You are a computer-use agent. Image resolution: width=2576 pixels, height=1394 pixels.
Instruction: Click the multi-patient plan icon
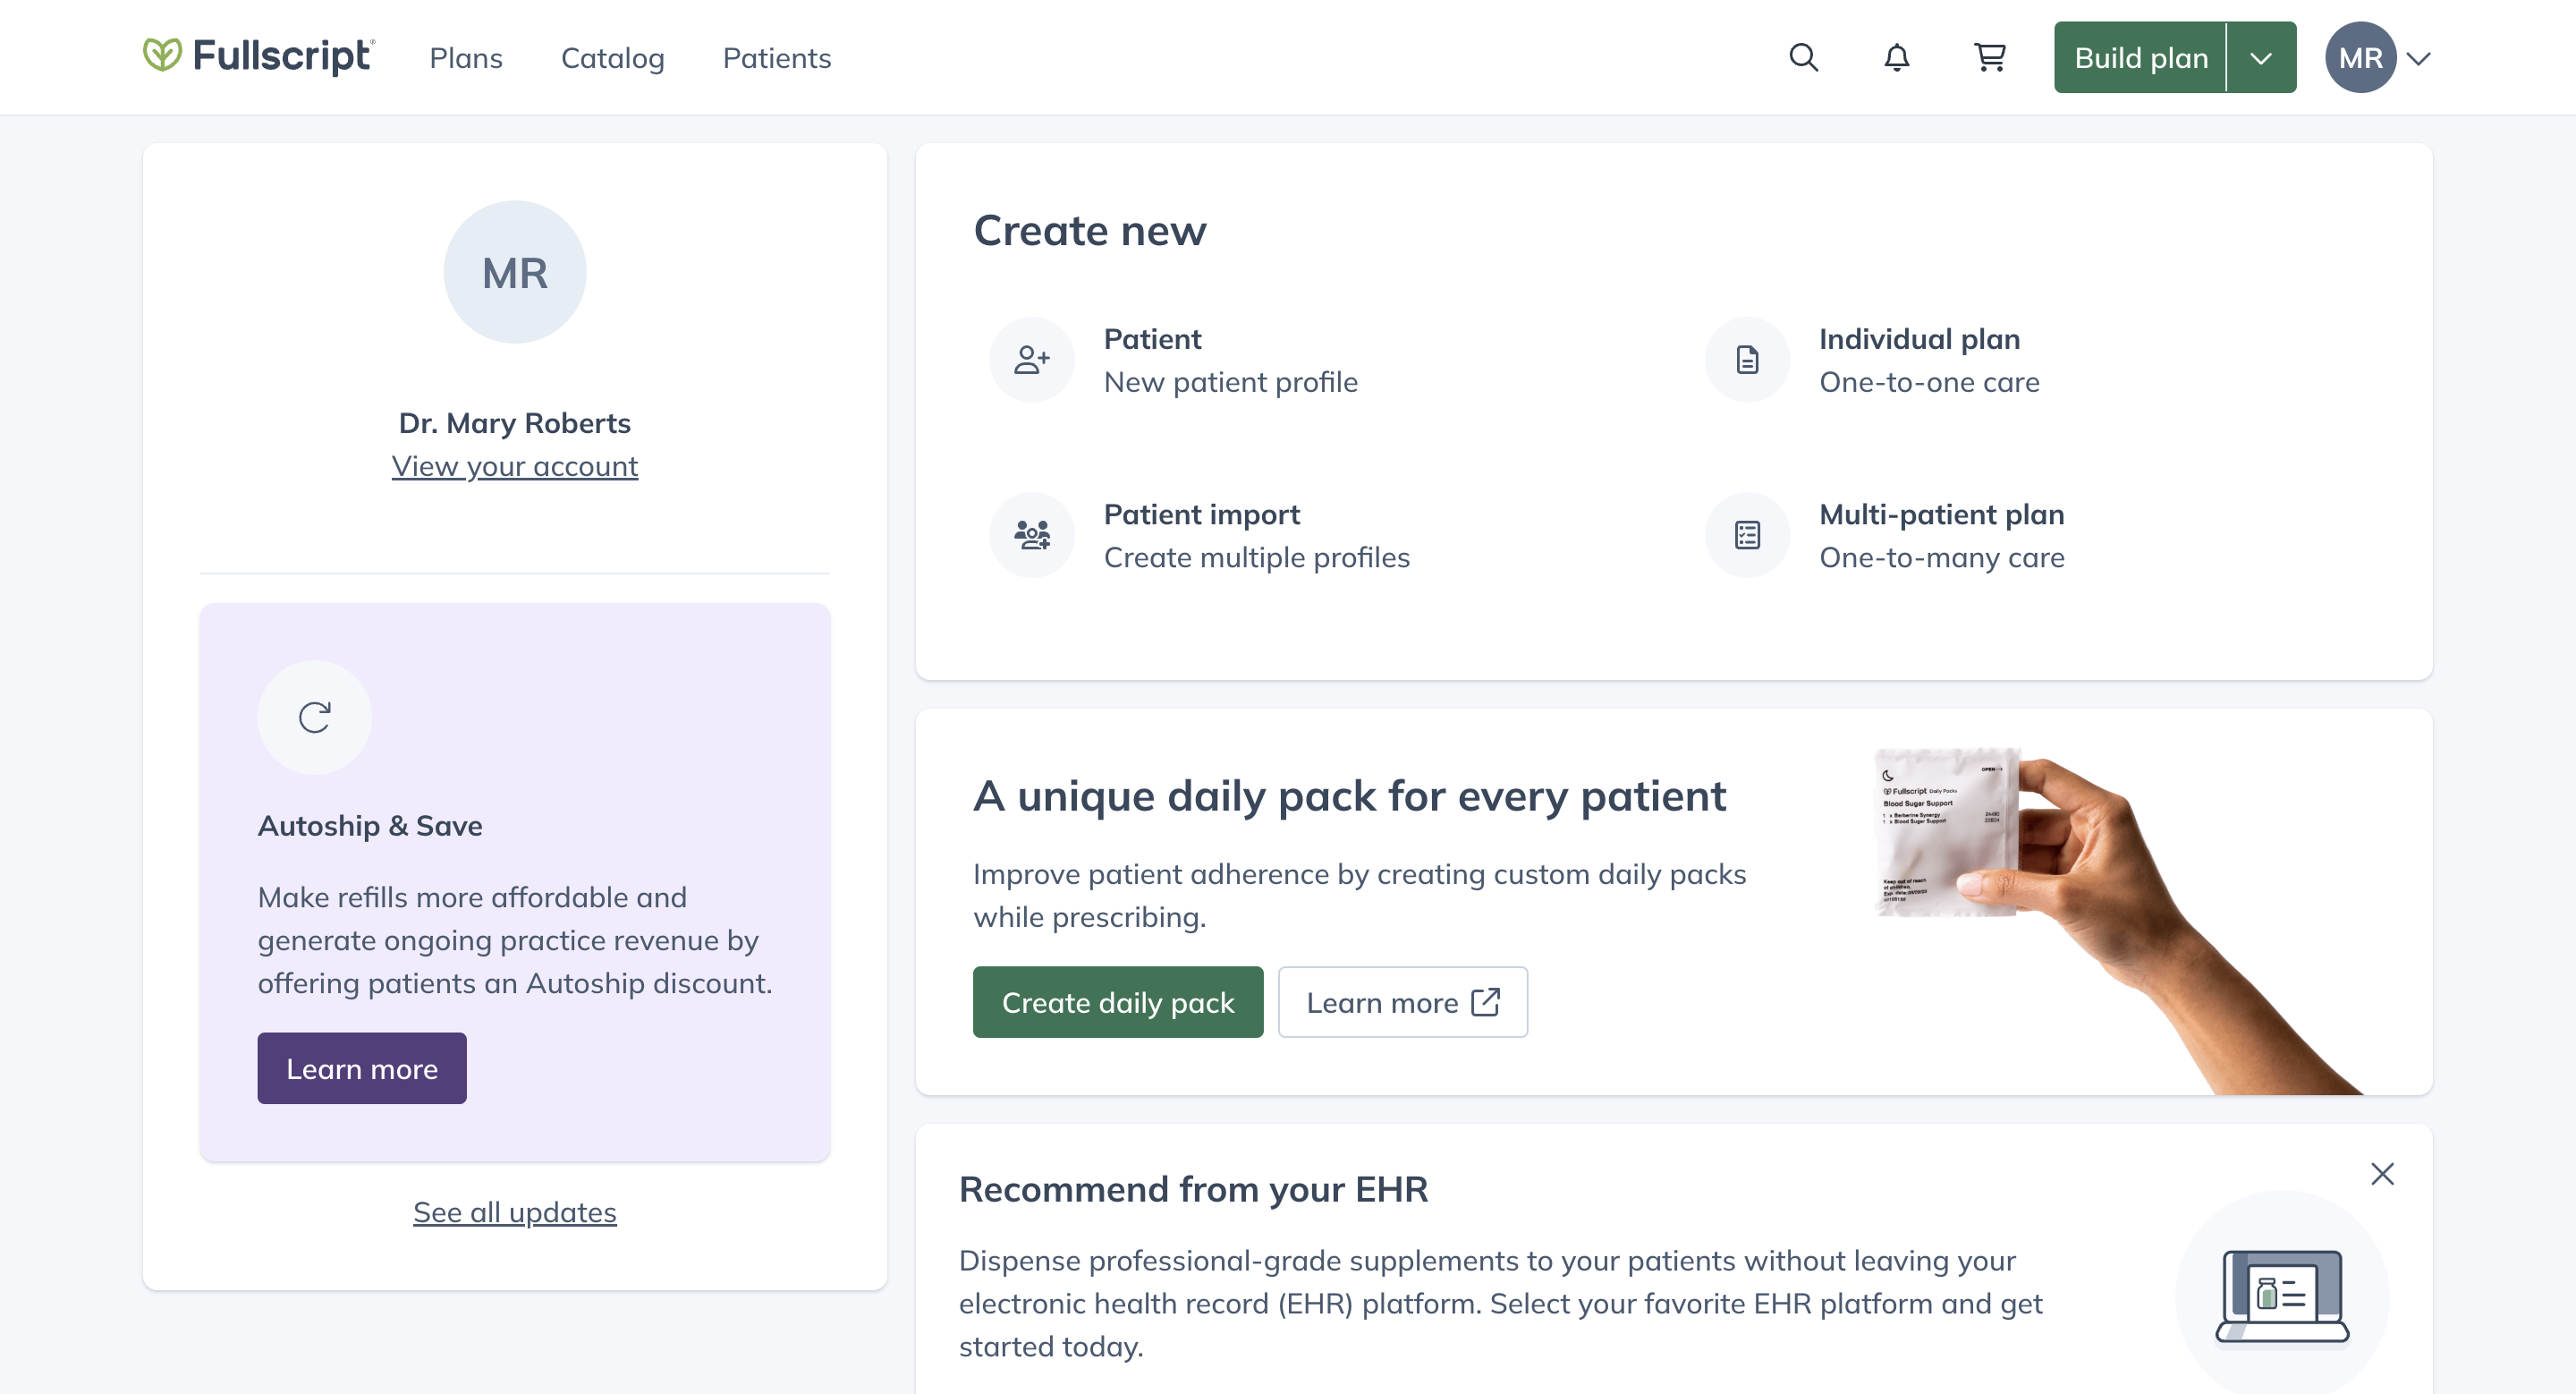tap(1747, 534)
